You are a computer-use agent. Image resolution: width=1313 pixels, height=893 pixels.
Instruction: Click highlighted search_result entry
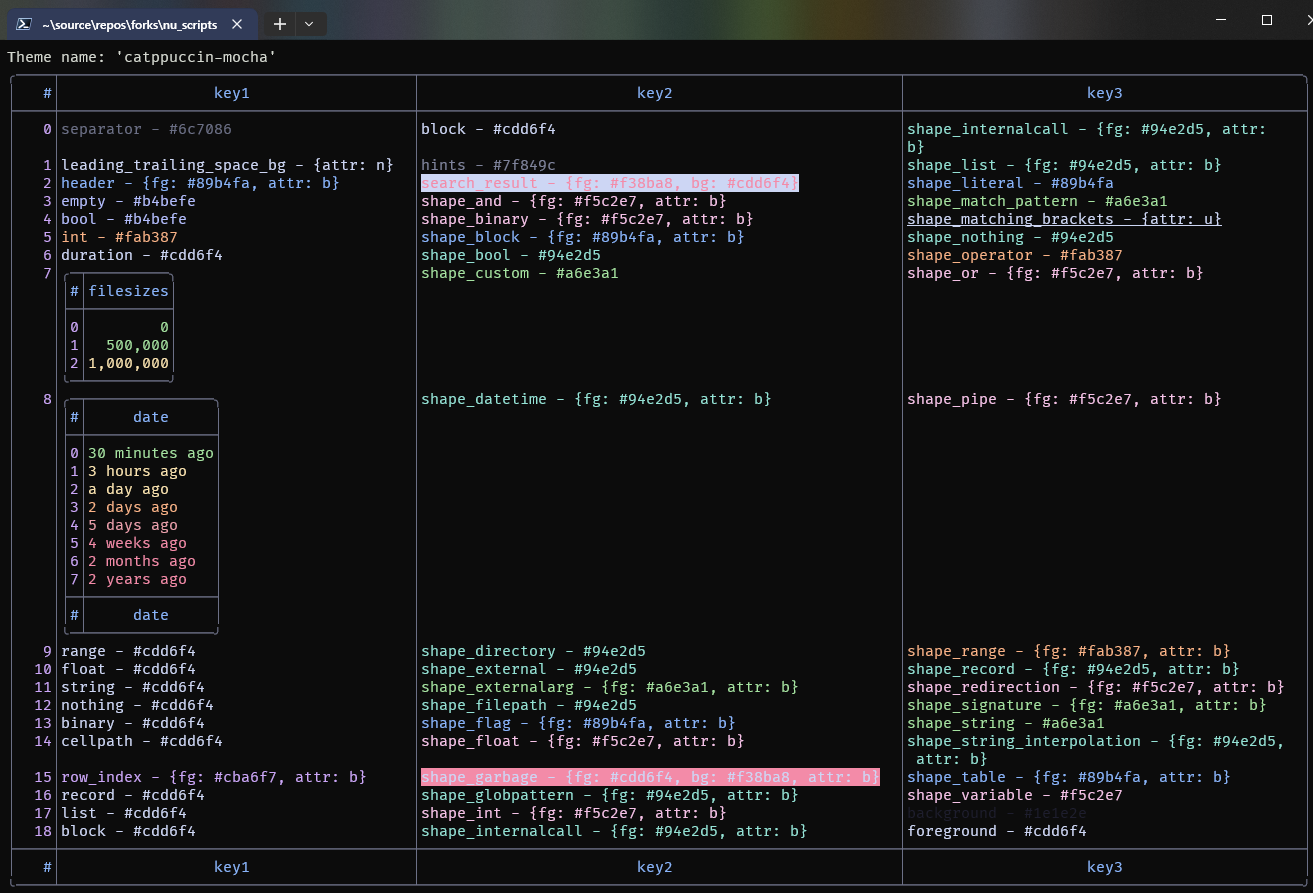610,183
